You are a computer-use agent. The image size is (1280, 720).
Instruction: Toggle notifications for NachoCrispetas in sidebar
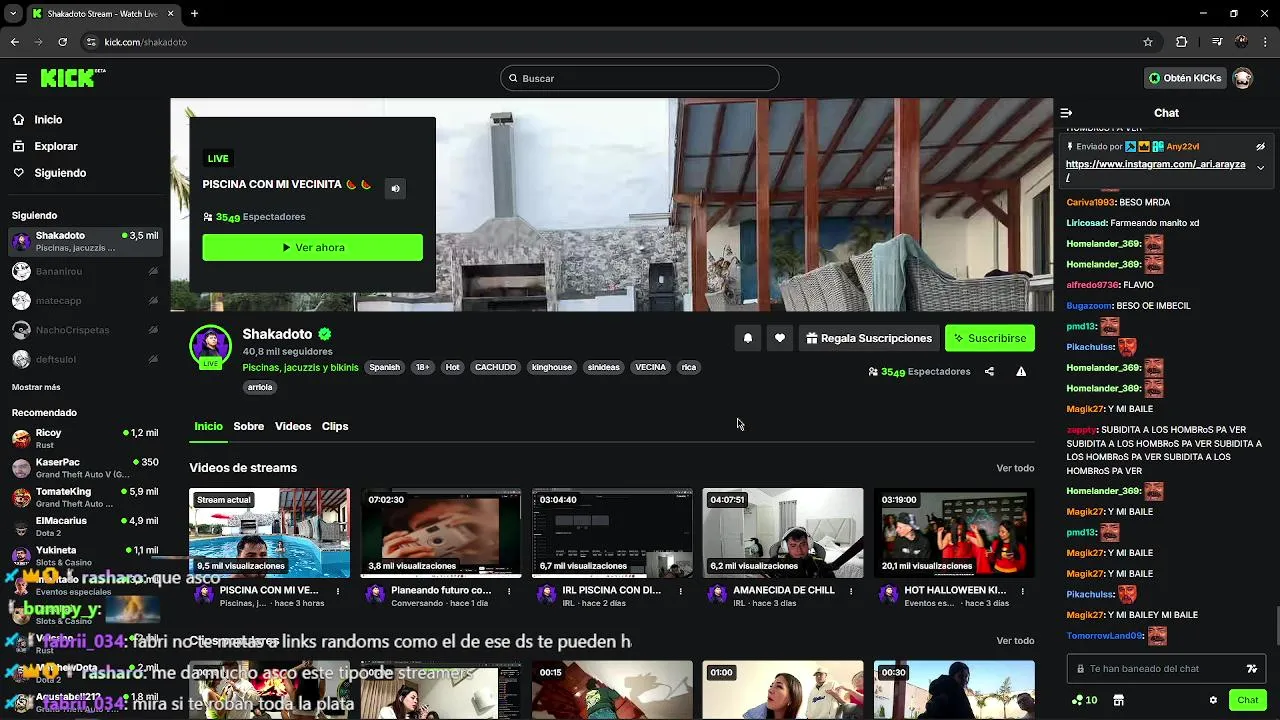tap(153, 330)
